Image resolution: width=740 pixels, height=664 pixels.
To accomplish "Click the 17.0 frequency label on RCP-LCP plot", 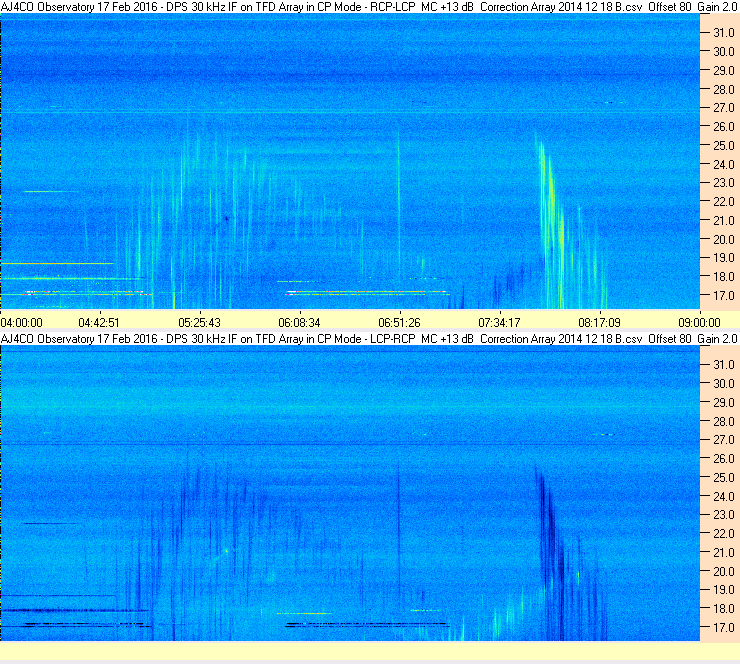I will [724, 296].
